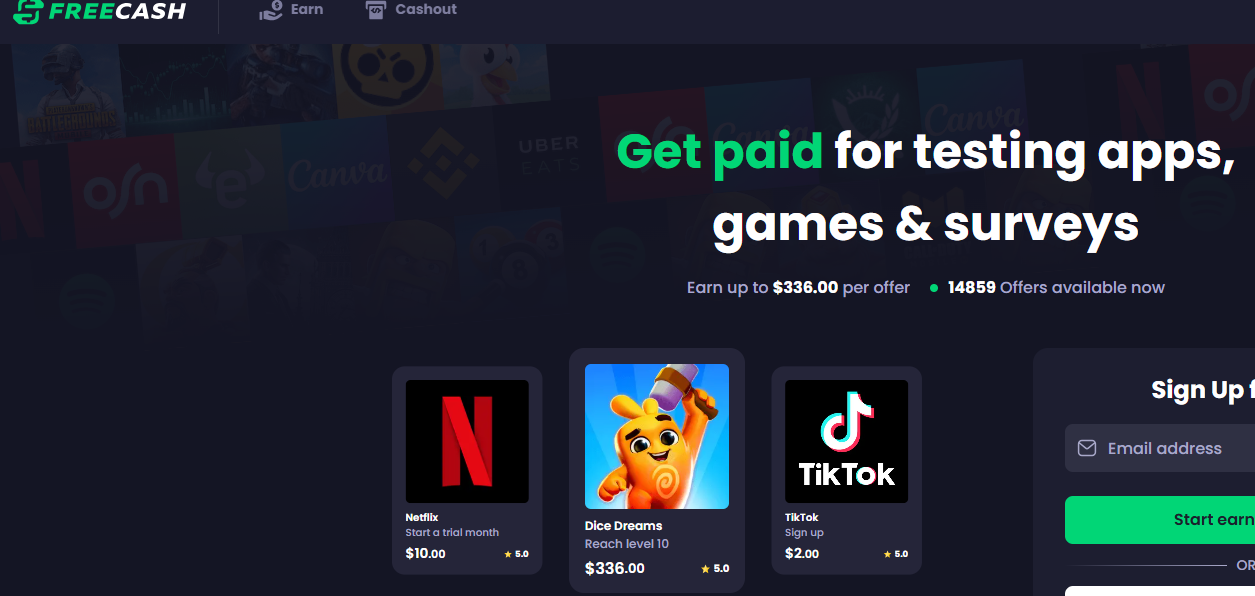Click the white sign-in button below OR
Image resolution: width=1255 pixels, height=596 pixels.
pyautogui.click(x=1160, y=591)
